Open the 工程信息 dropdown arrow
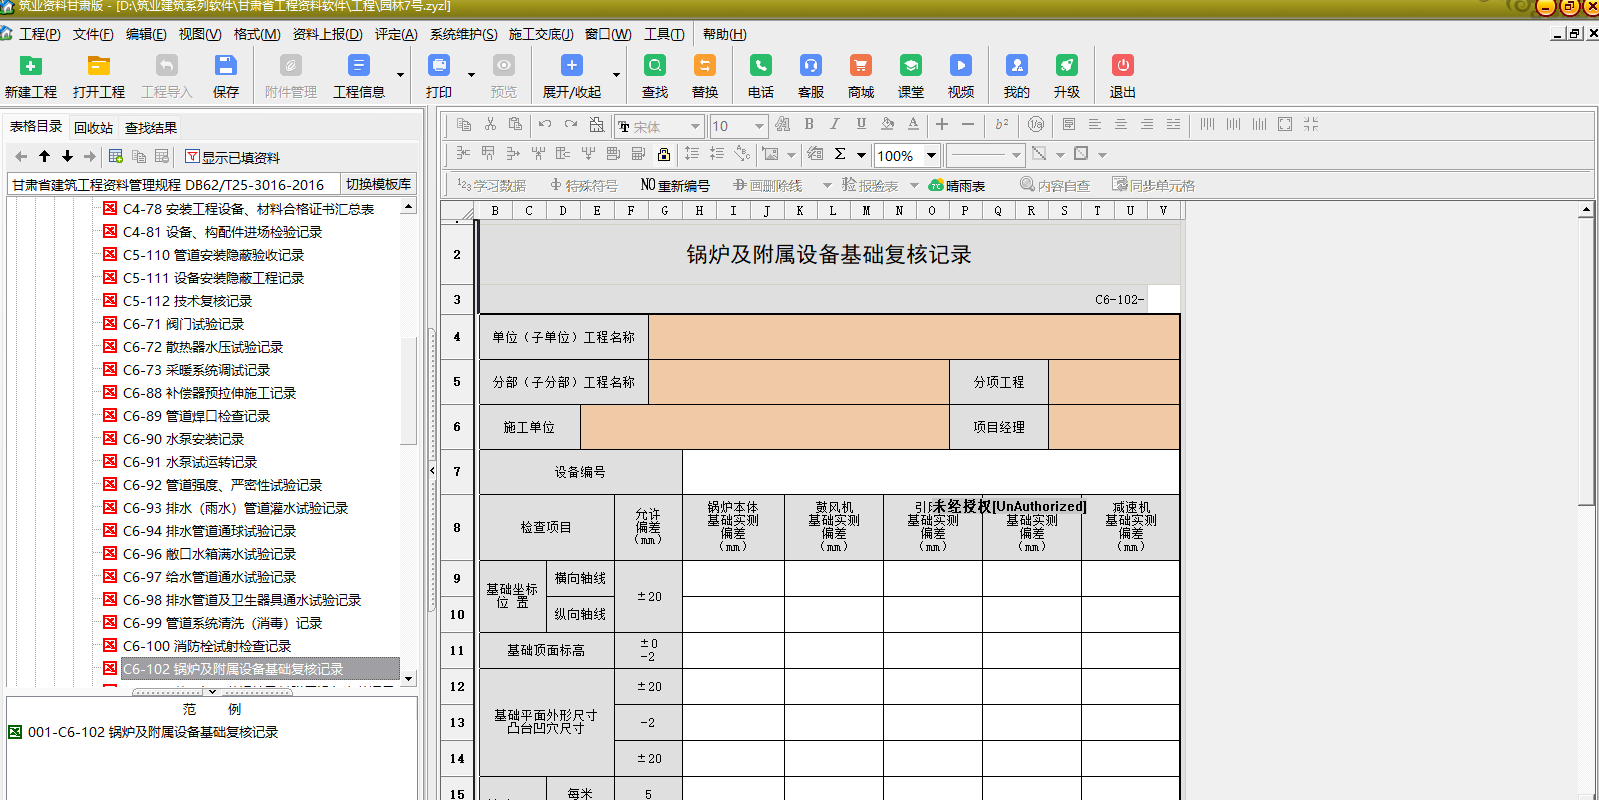1599x800 pixels. pyautogui.click(x=400, y=74)
